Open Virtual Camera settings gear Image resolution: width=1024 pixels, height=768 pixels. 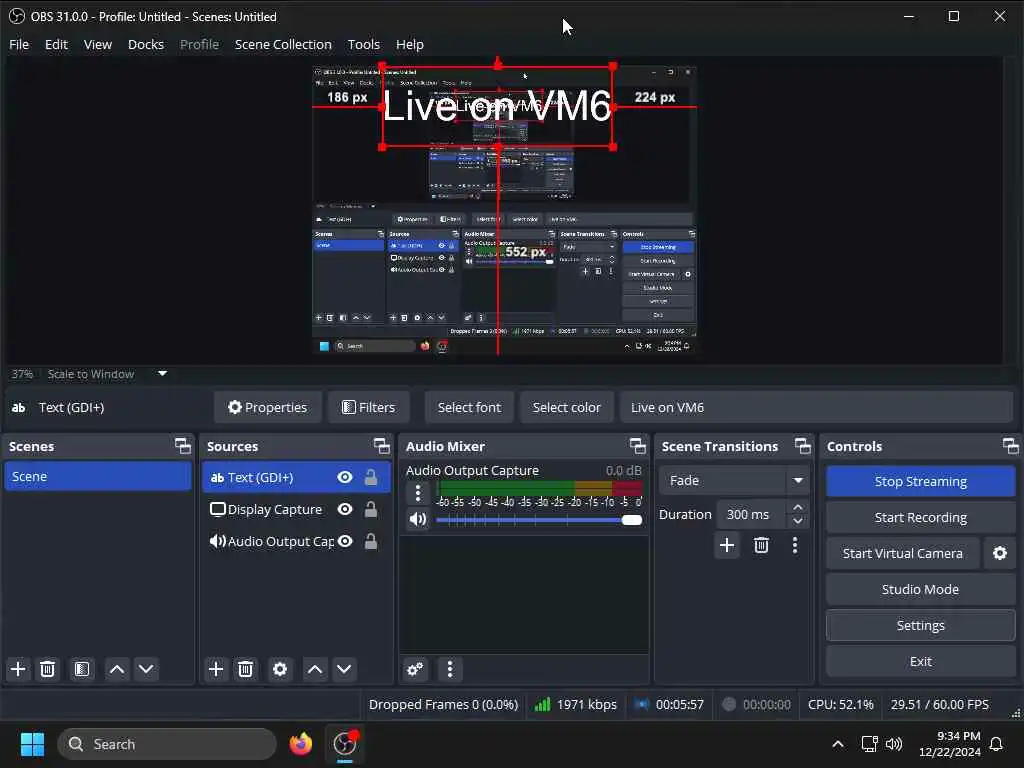(1000, 553)
